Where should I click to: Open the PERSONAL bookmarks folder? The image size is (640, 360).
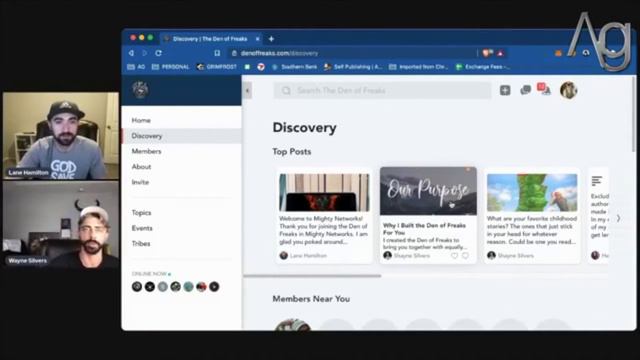click(x=171, y=67)
